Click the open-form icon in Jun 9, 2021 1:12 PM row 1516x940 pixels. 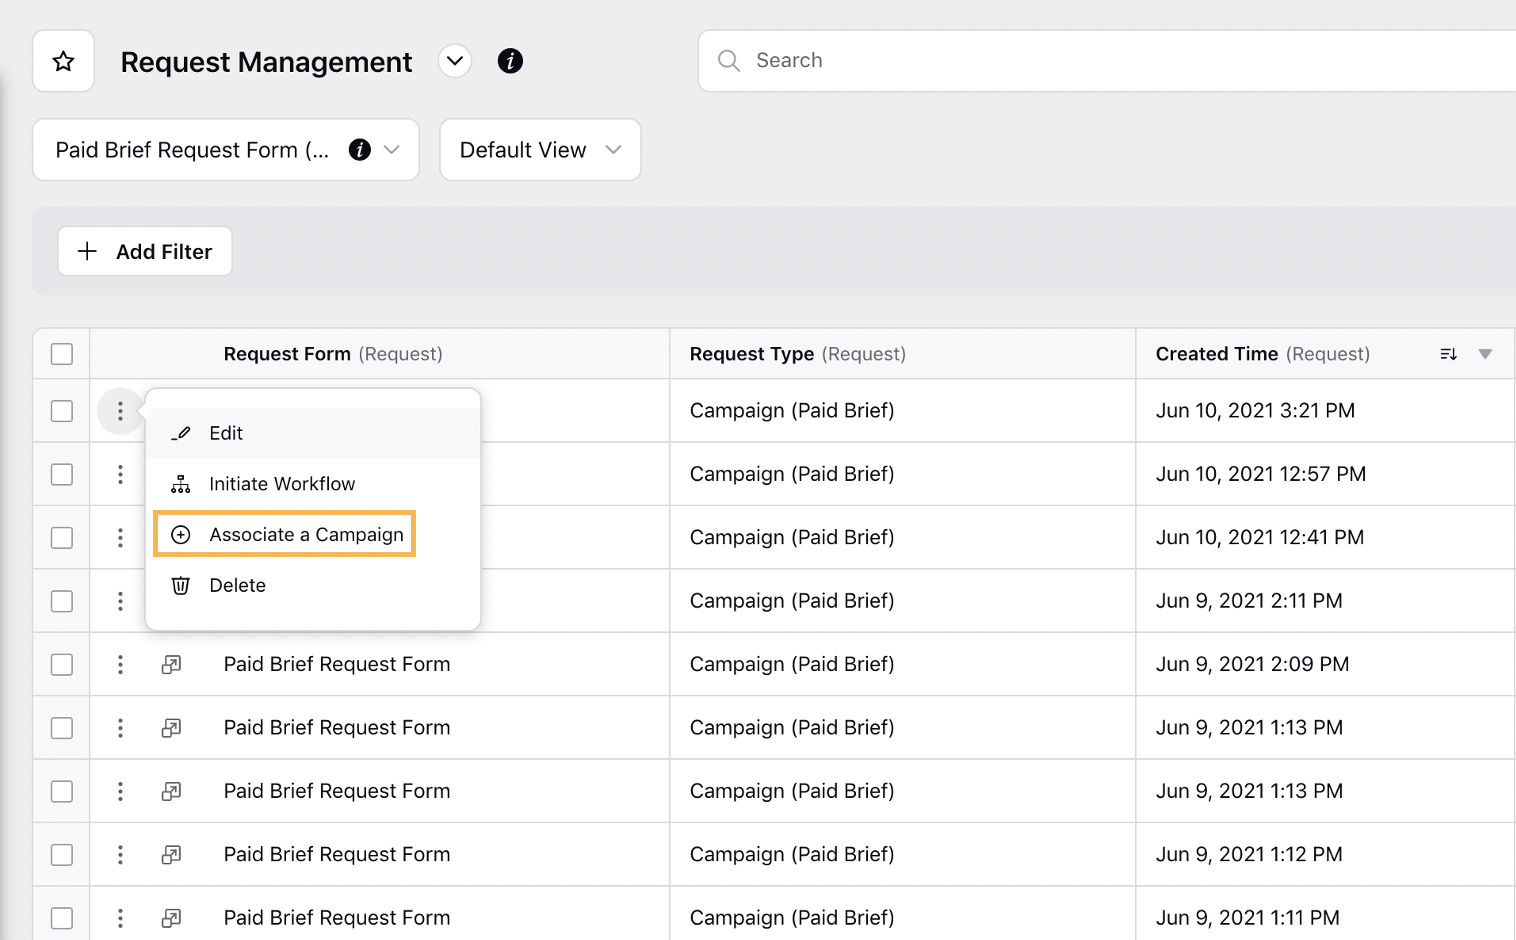tap(172, 855)
